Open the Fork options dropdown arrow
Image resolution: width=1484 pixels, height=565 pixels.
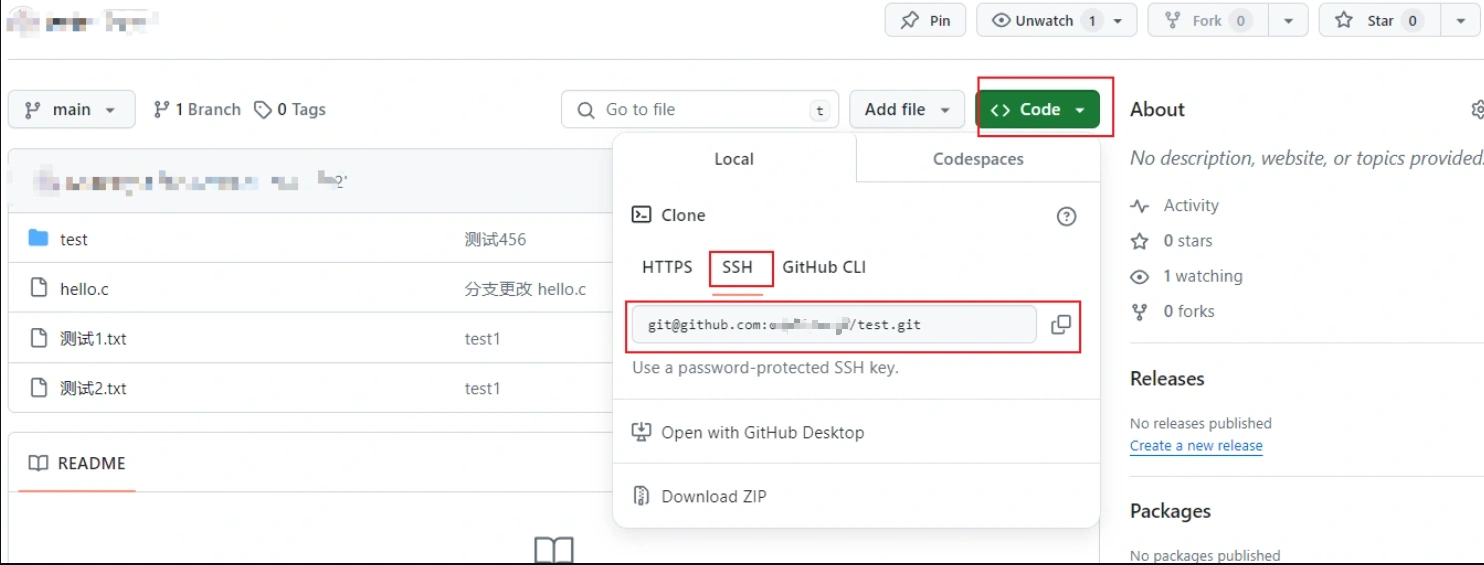coord(1289,20)
